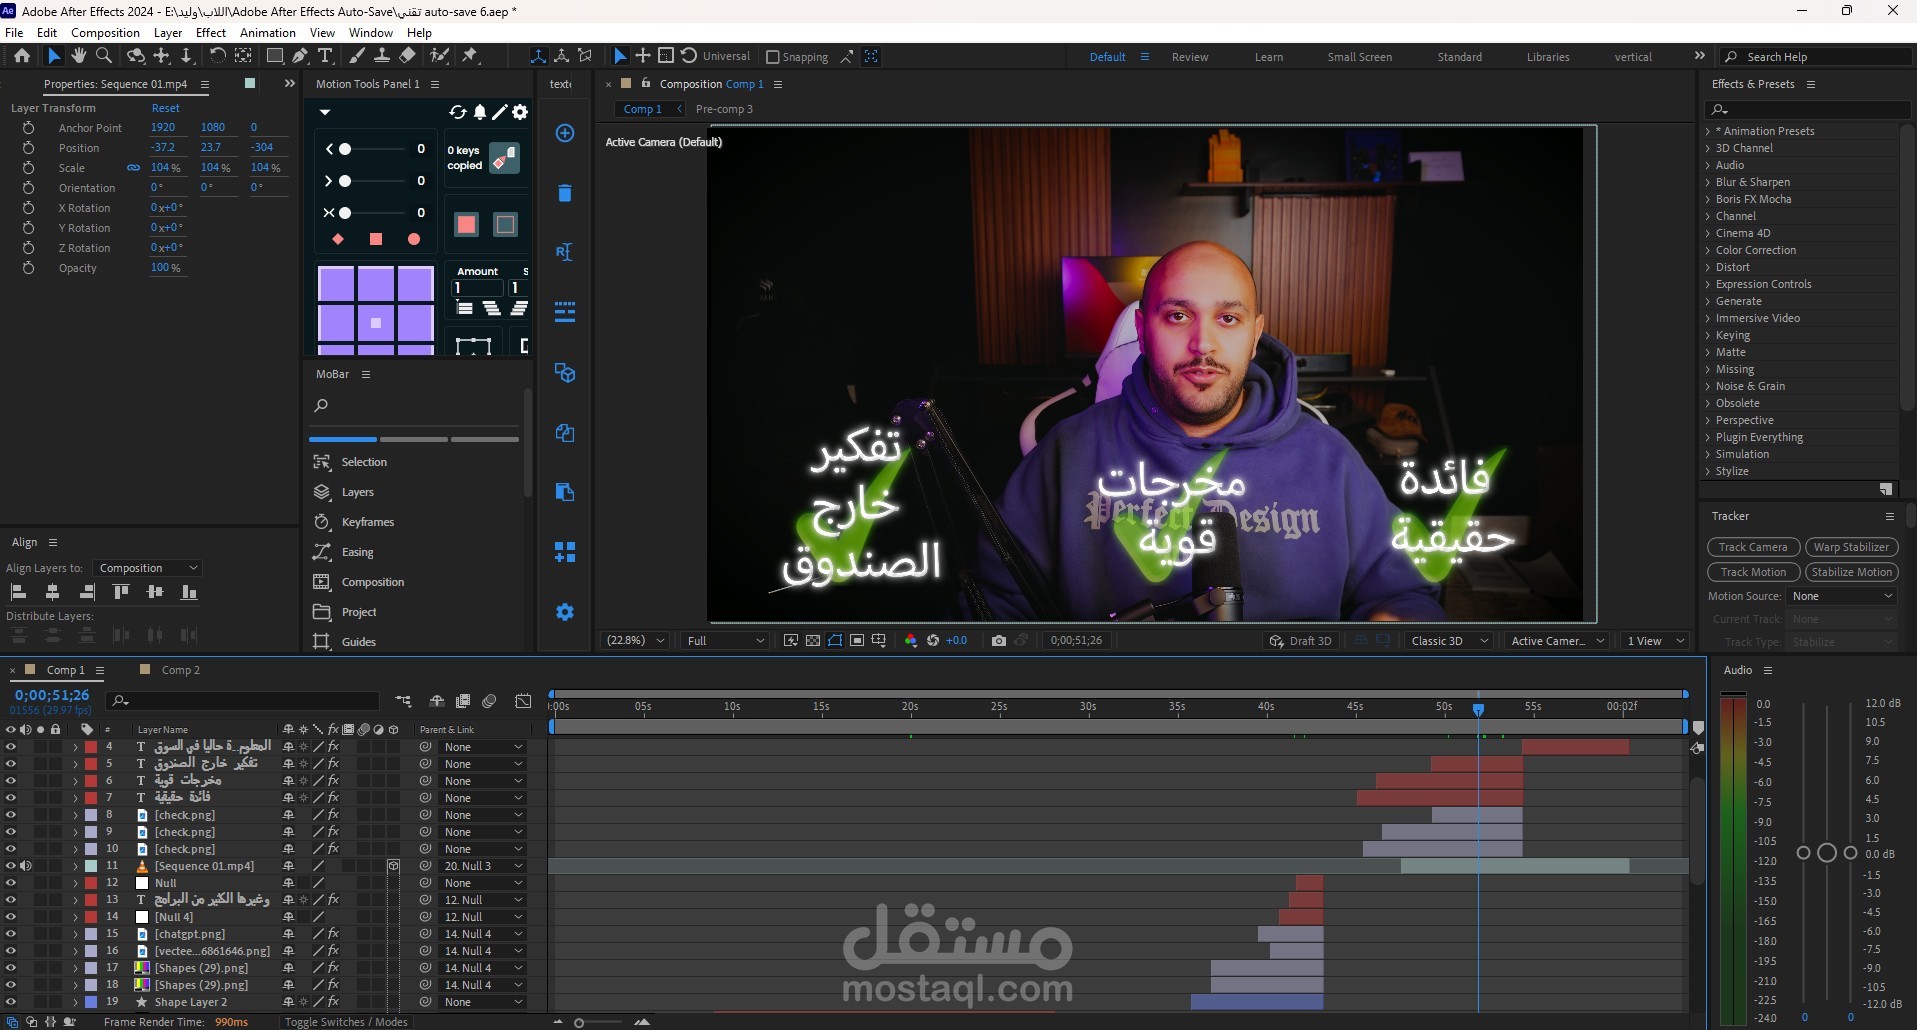Select the Zoom tool
Image resolution: width=1917 pixels, height=1030 pixels.
(x=103, y=56)
